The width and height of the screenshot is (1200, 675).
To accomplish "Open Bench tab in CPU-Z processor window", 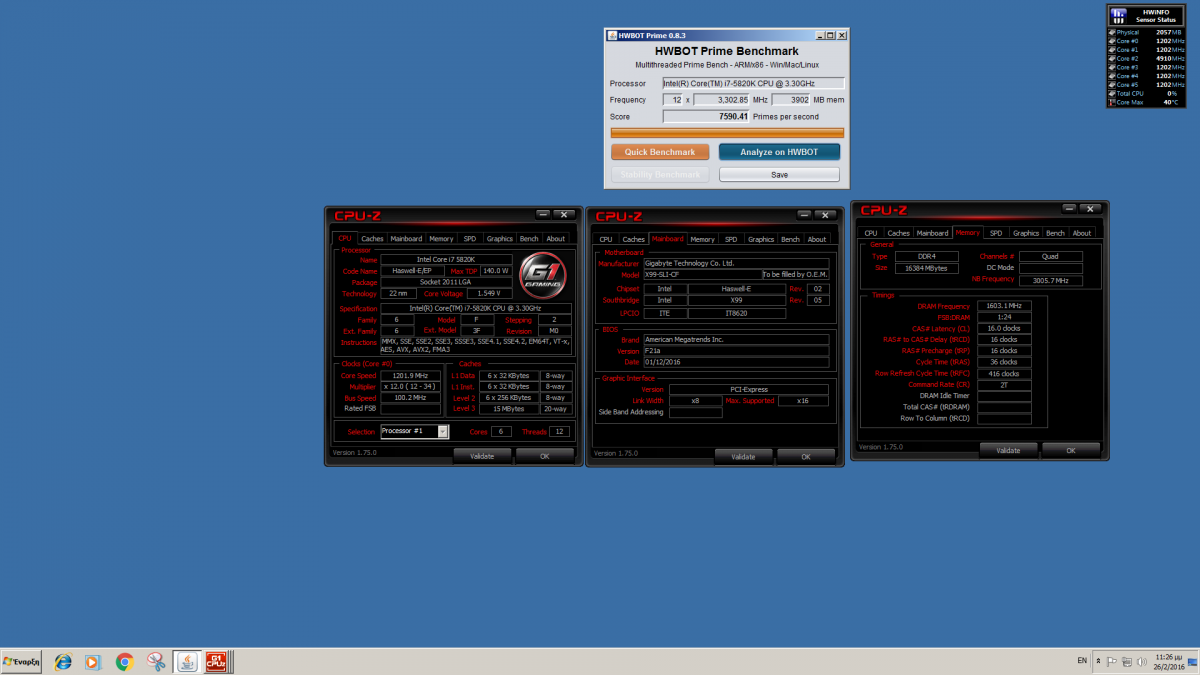I will pyautogui.click(x=529, y=239).
